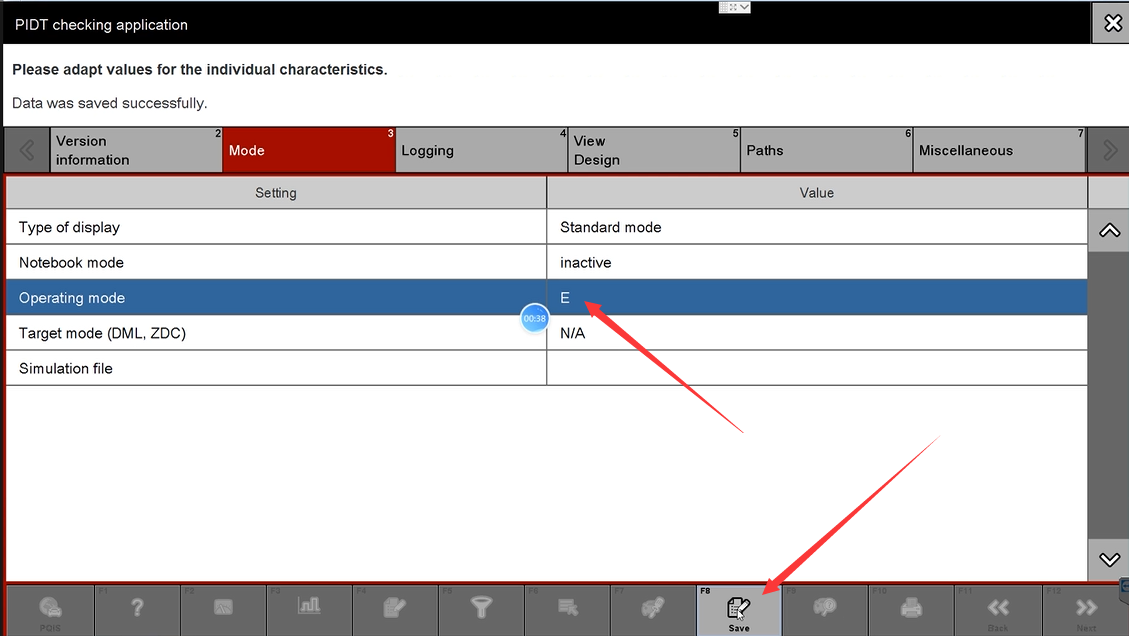Click the Simulation file value cell

(x=816, y=369)
